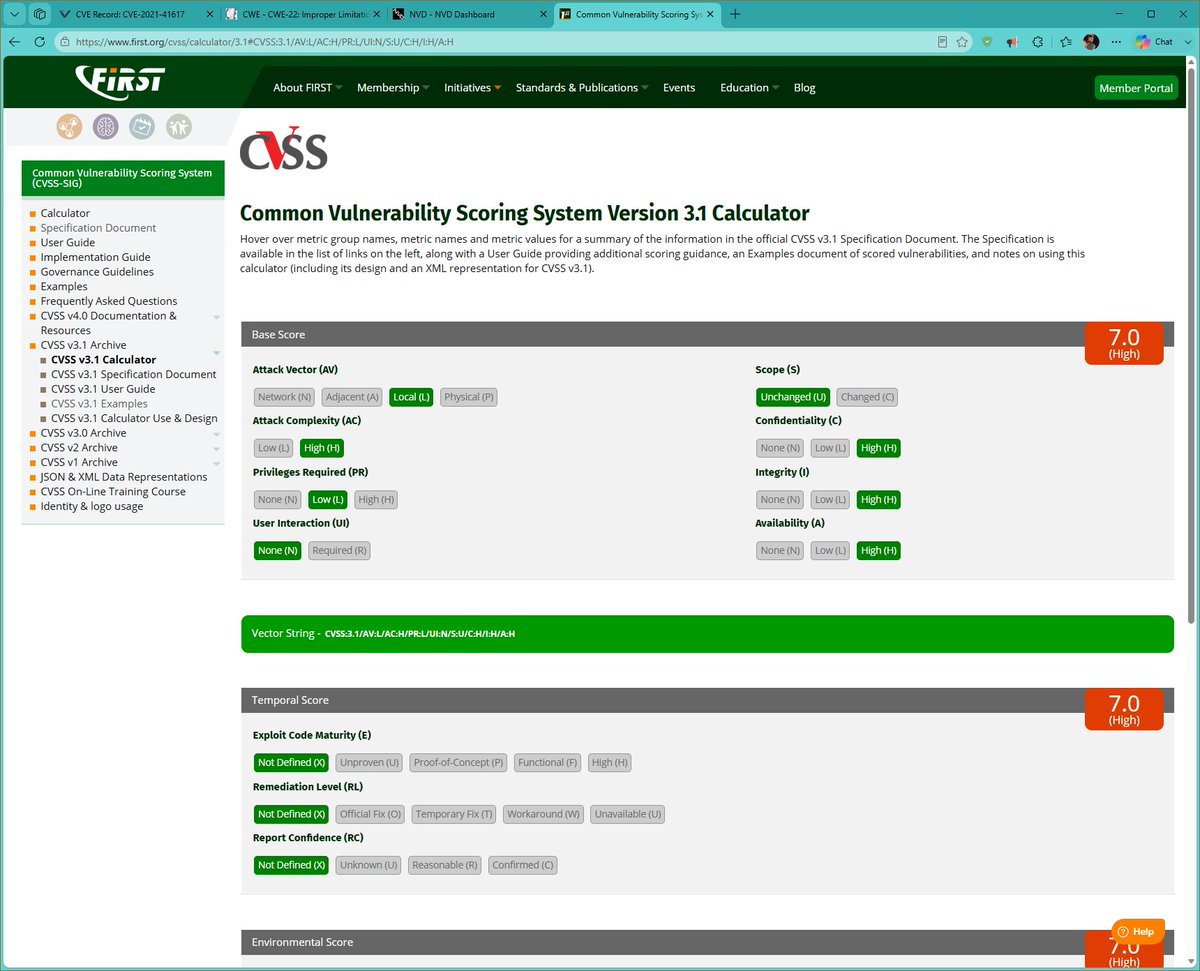
Task: Close the NVD Dashboard tab
Action: tap(541, 14)
